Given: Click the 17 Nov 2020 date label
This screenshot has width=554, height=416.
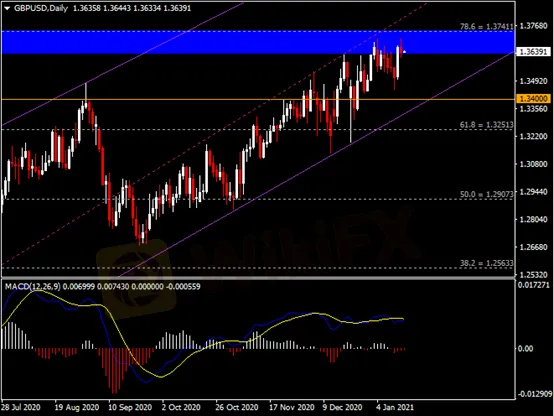Looking at the screenshot, I should (x=292, y=407).
